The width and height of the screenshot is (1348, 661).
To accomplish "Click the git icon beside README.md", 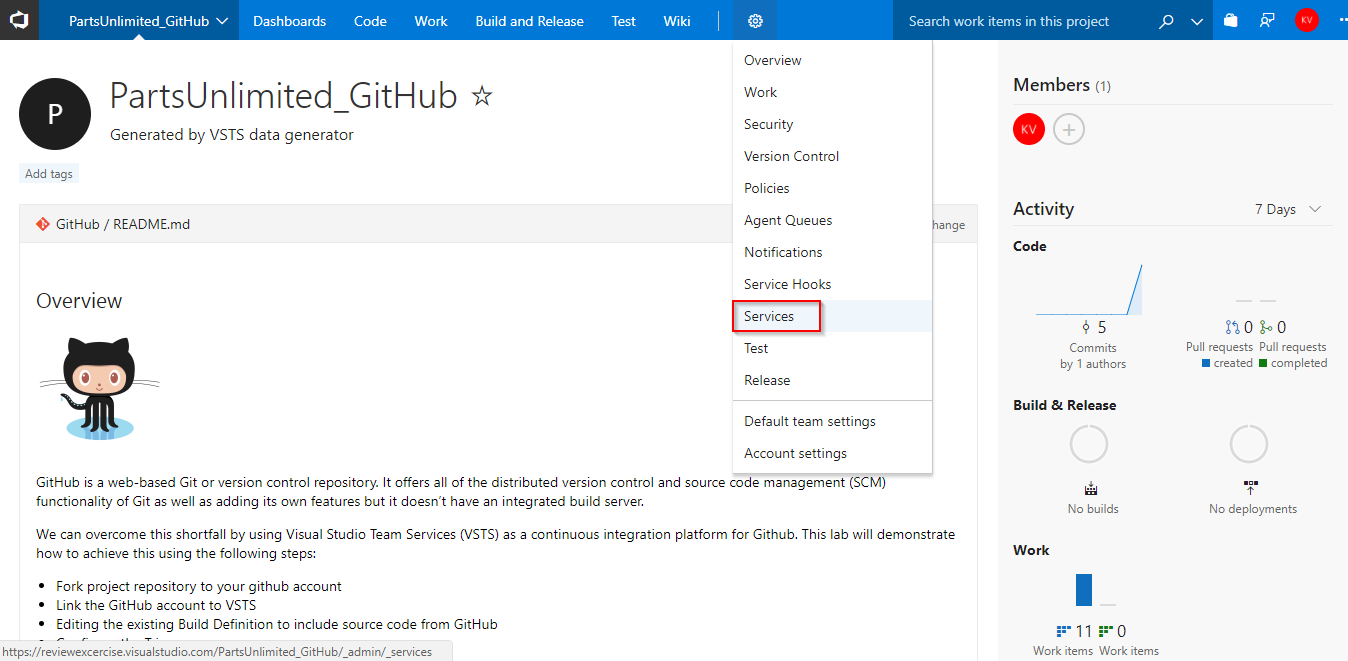I will coord(42,224).
